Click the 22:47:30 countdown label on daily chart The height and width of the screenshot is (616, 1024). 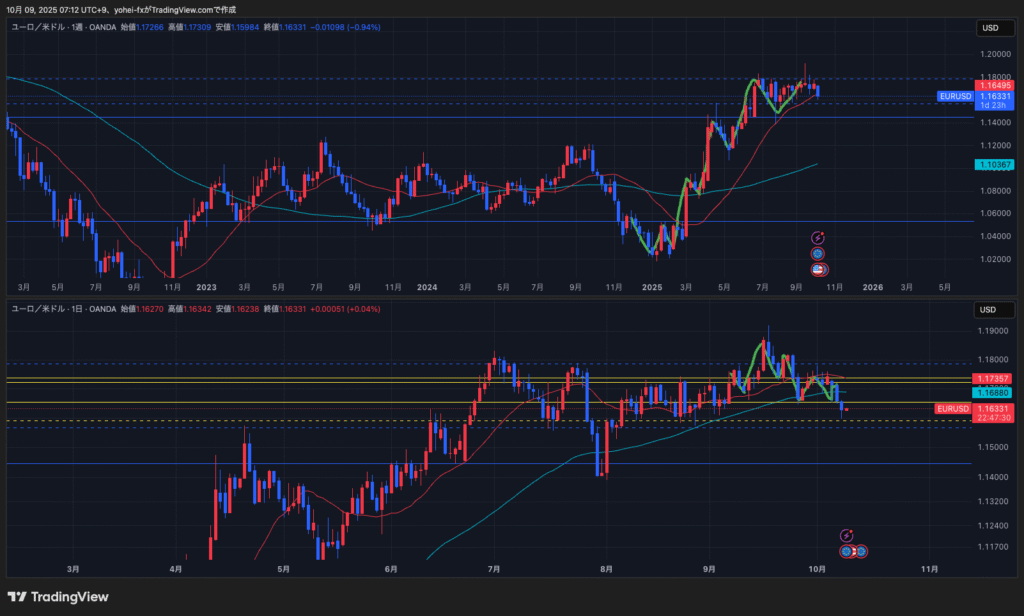pos(994,418)
